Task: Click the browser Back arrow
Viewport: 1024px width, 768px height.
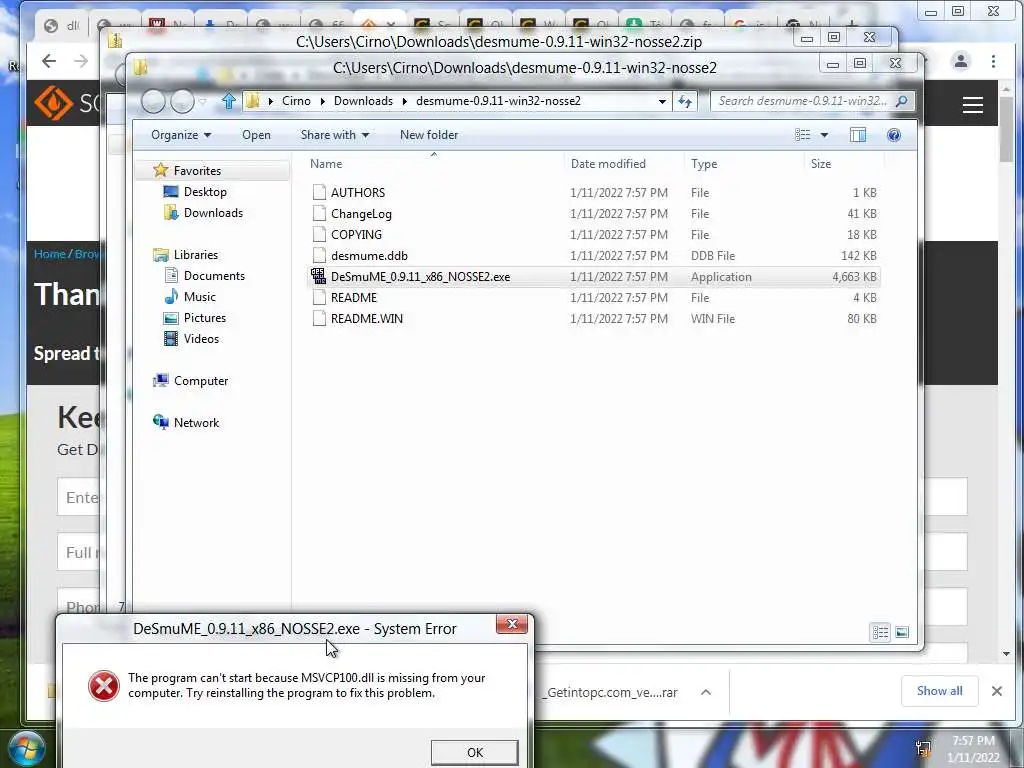Action: coord(49,61)
